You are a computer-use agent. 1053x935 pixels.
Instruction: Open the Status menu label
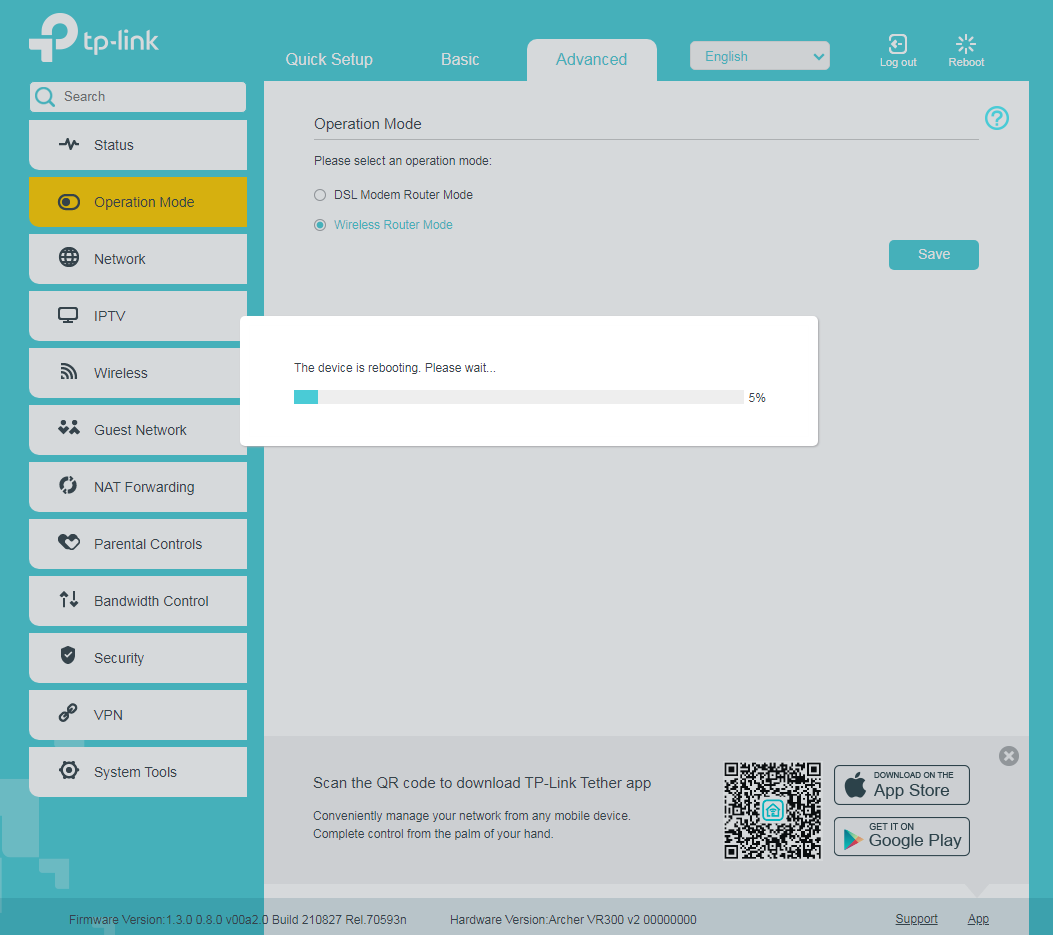113,145
